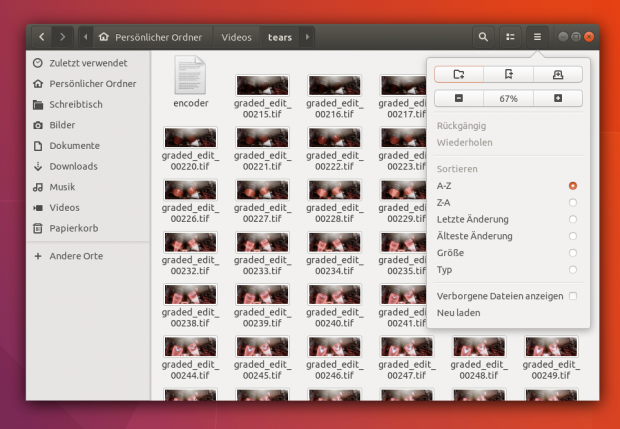Select graded_edit_00234.tif thumbnail
This screenshot has height=429, width=620.
[x=335, y=242]
